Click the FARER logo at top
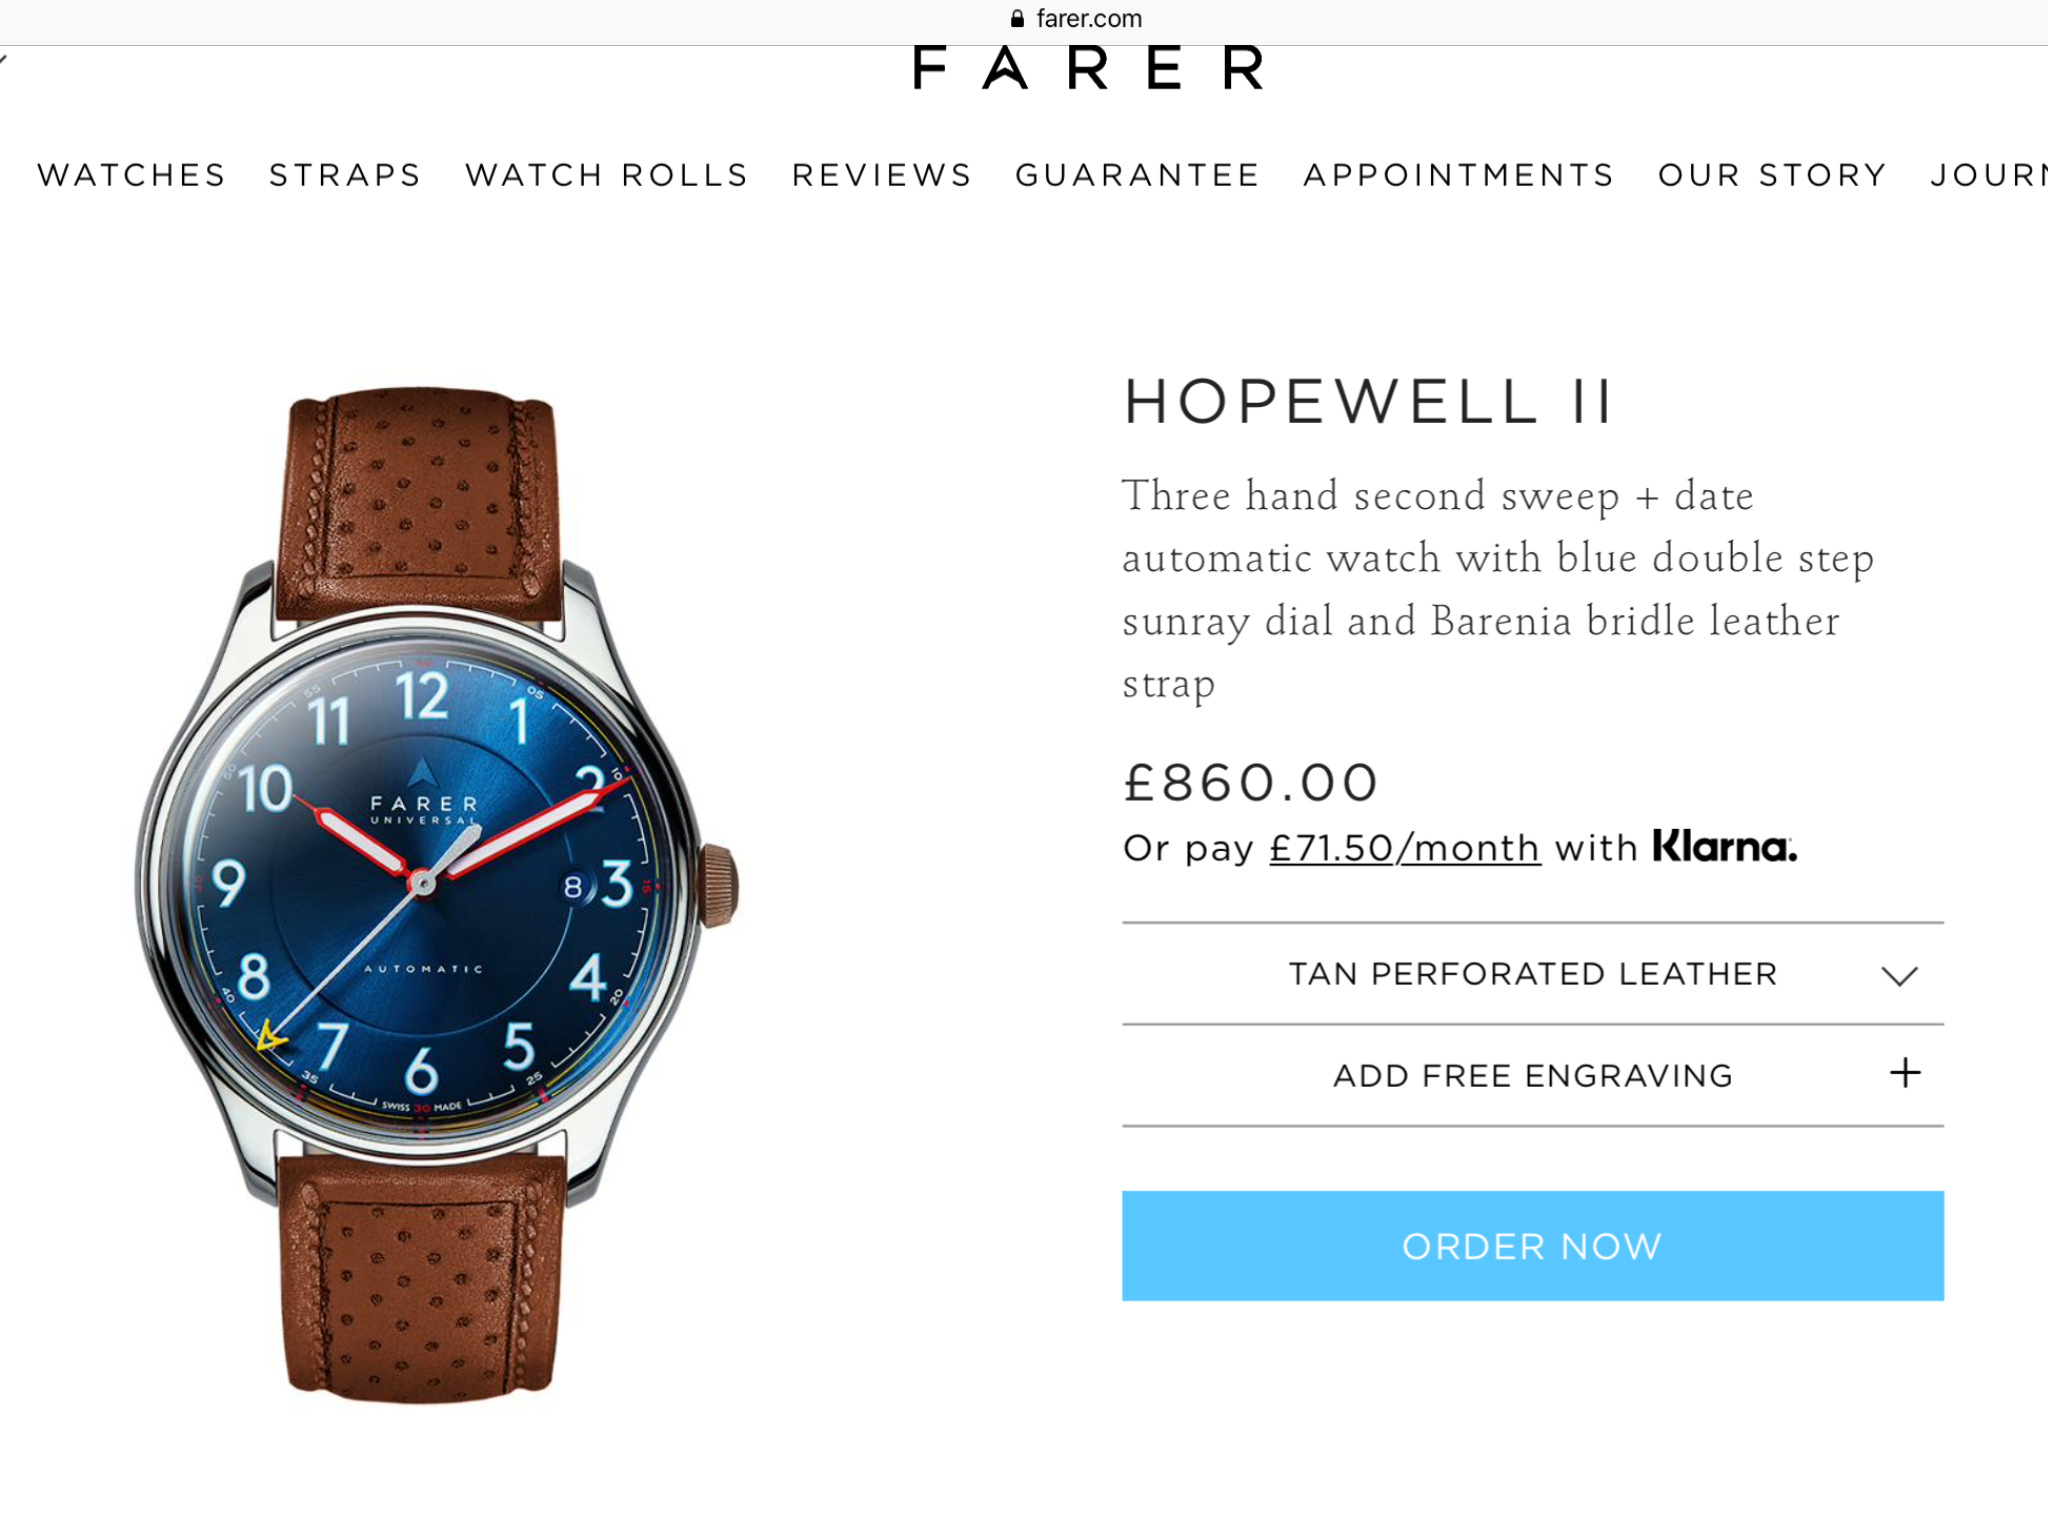The width and height of the screenshot is (2048, 1536). [1088, 68]
